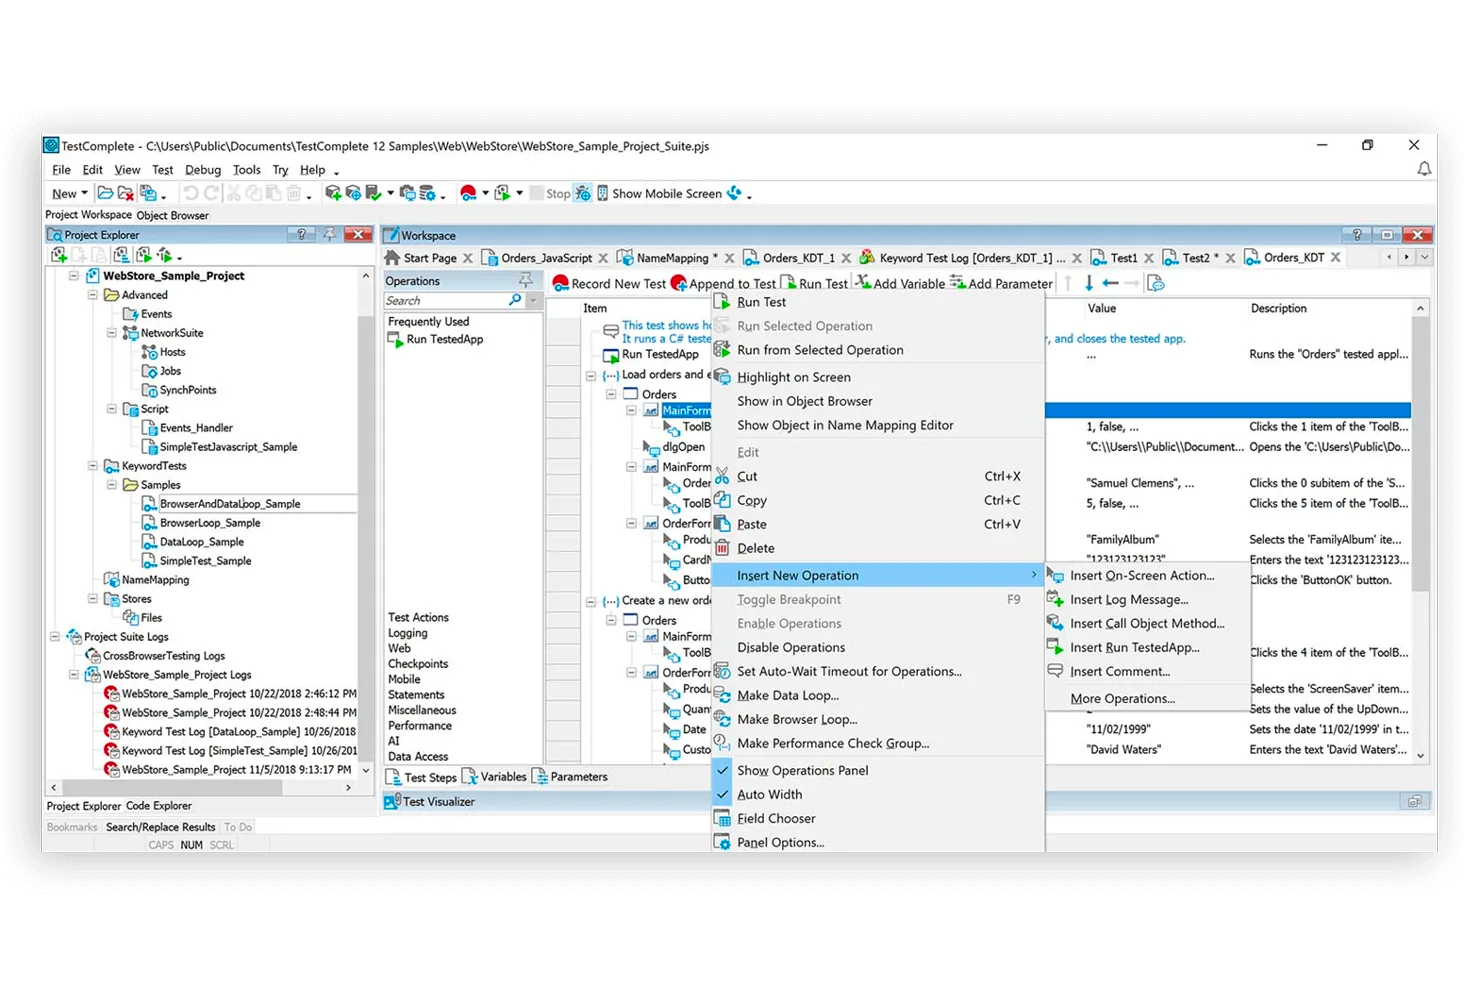Click the Object Spy icon beside Stop
This screenshot has height=987, width=1480.
[x=583, y=193]
